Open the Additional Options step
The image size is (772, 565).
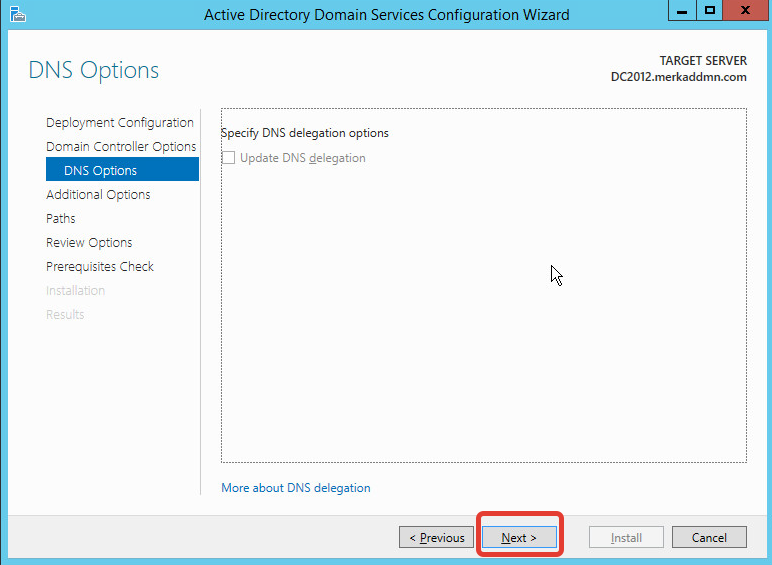98,194
